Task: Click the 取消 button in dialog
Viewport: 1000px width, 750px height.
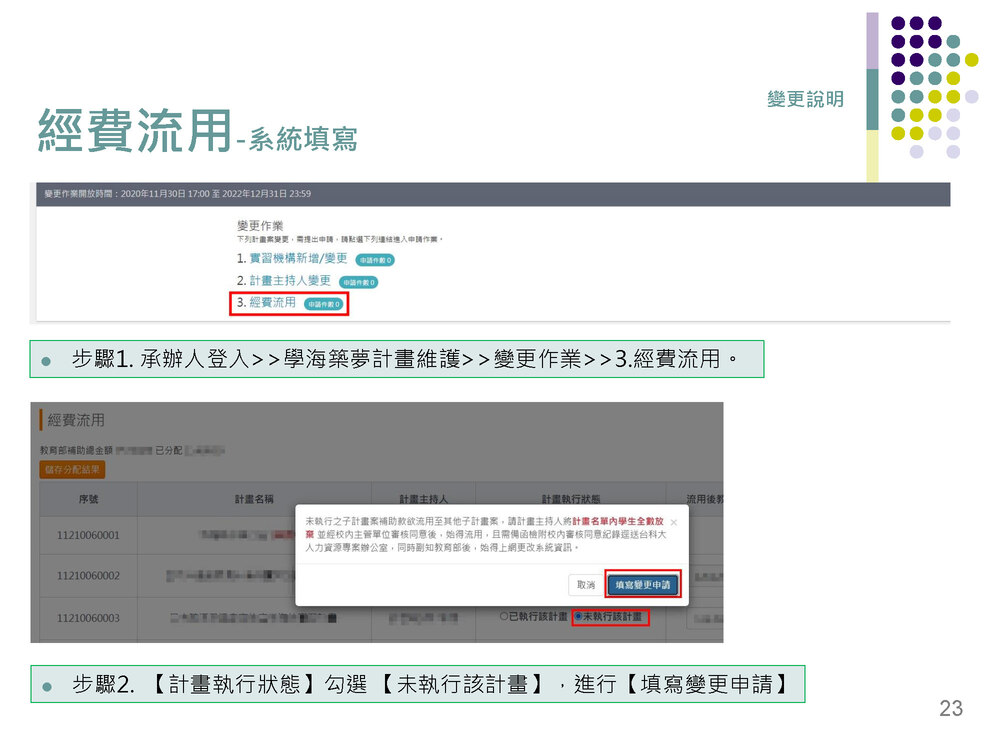Action: point(585,585)
